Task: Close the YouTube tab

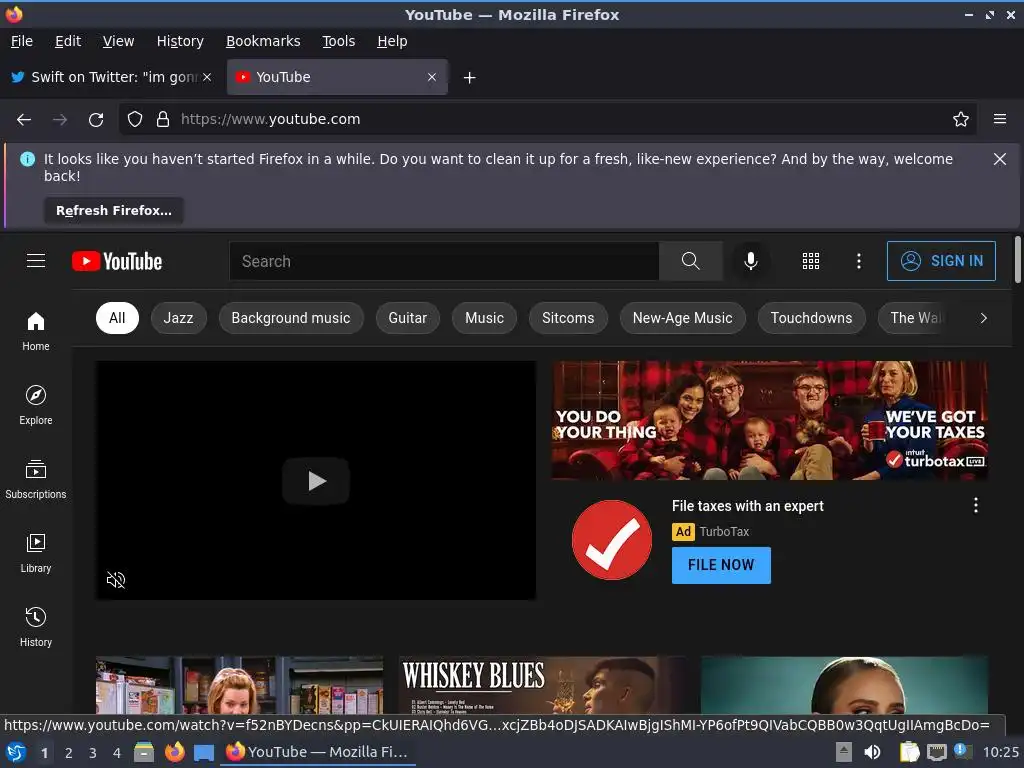Action: click(432, 77)
